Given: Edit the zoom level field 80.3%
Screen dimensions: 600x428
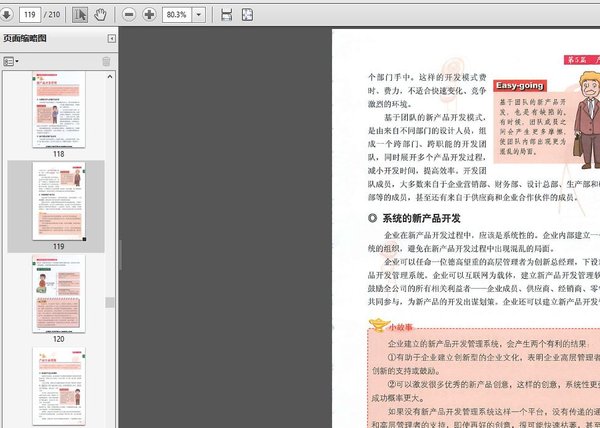Looking at the screenshot, I should [x=177, y=15].
